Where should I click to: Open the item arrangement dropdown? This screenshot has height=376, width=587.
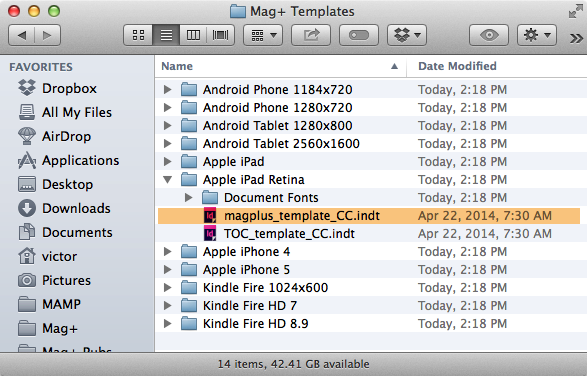263,36
